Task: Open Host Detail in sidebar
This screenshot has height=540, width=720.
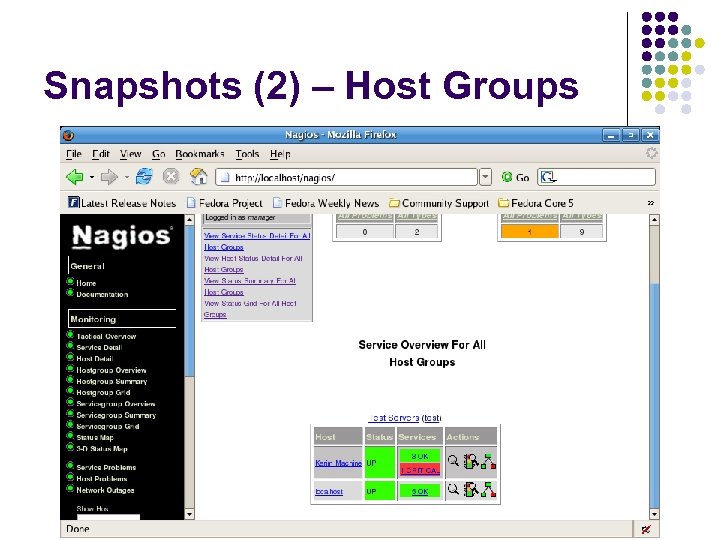Action: click(95, 359)
